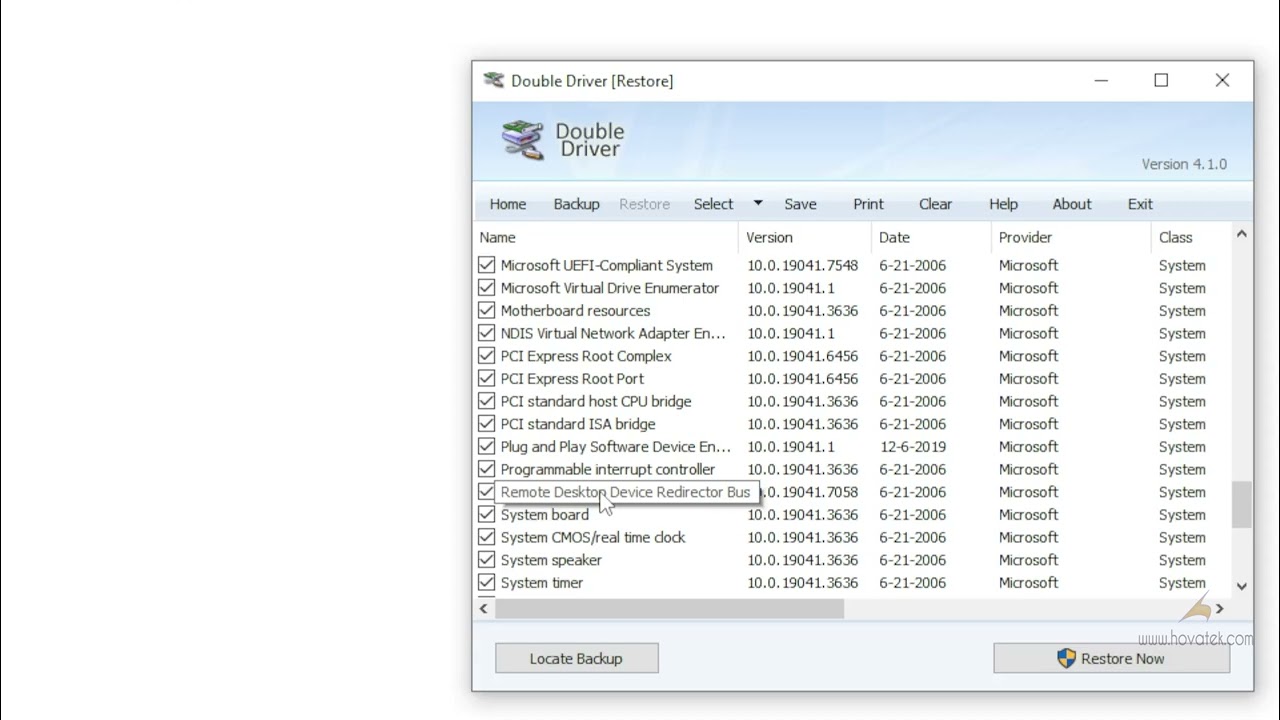Screen dimensions: 1280x720
Task: Uncheck Remote Desktop Device Redirector Bus
Action: click(486, 492)
